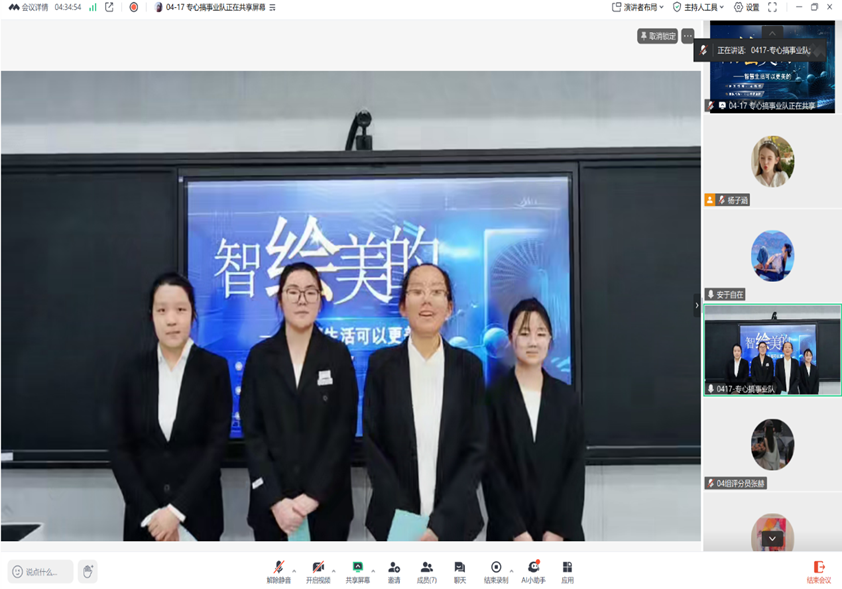Click the 正在讲话 speaker notification
842x589 pixels.
pos(759,50)
